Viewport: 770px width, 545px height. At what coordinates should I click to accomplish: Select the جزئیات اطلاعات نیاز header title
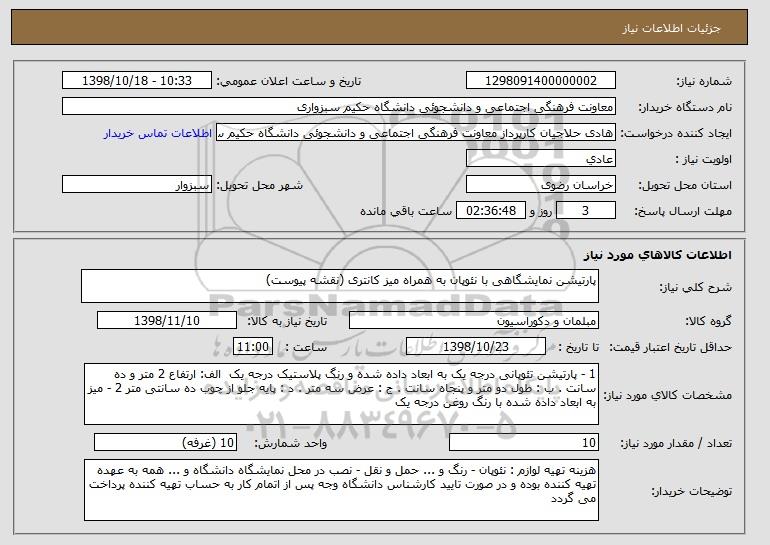(x=671, y=28)
